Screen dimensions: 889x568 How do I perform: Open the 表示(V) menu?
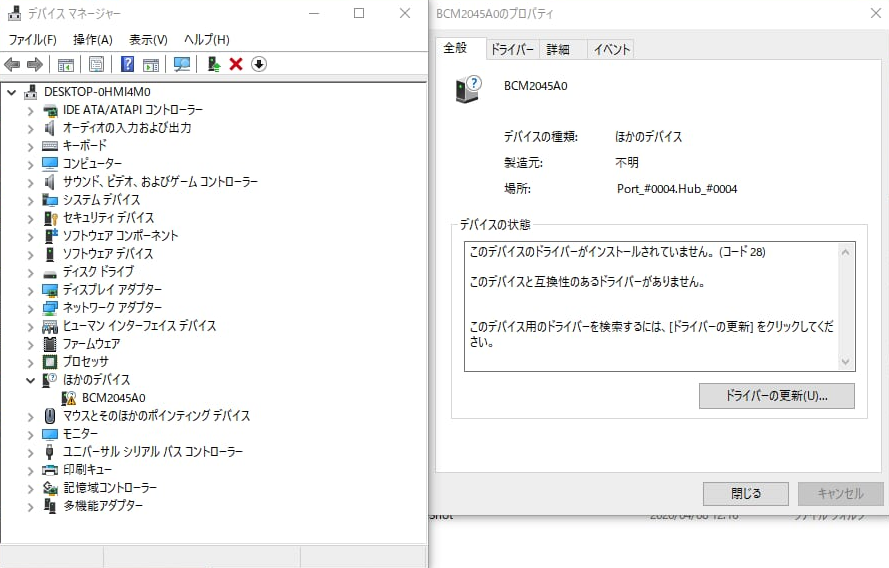(148, 40)
